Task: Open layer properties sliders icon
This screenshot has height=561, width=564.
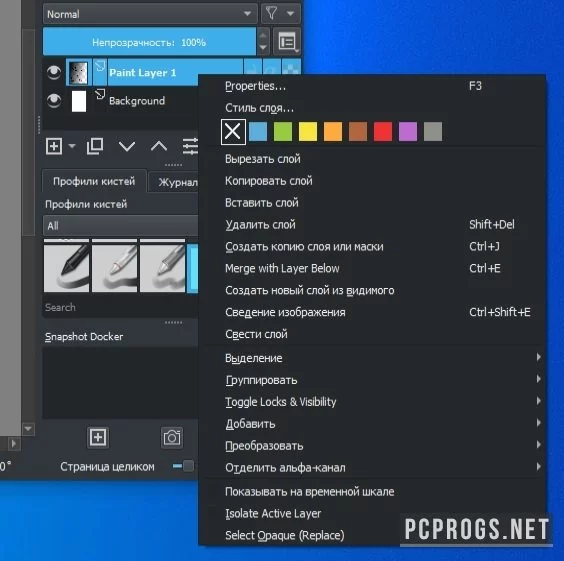Action: point(190,146)
